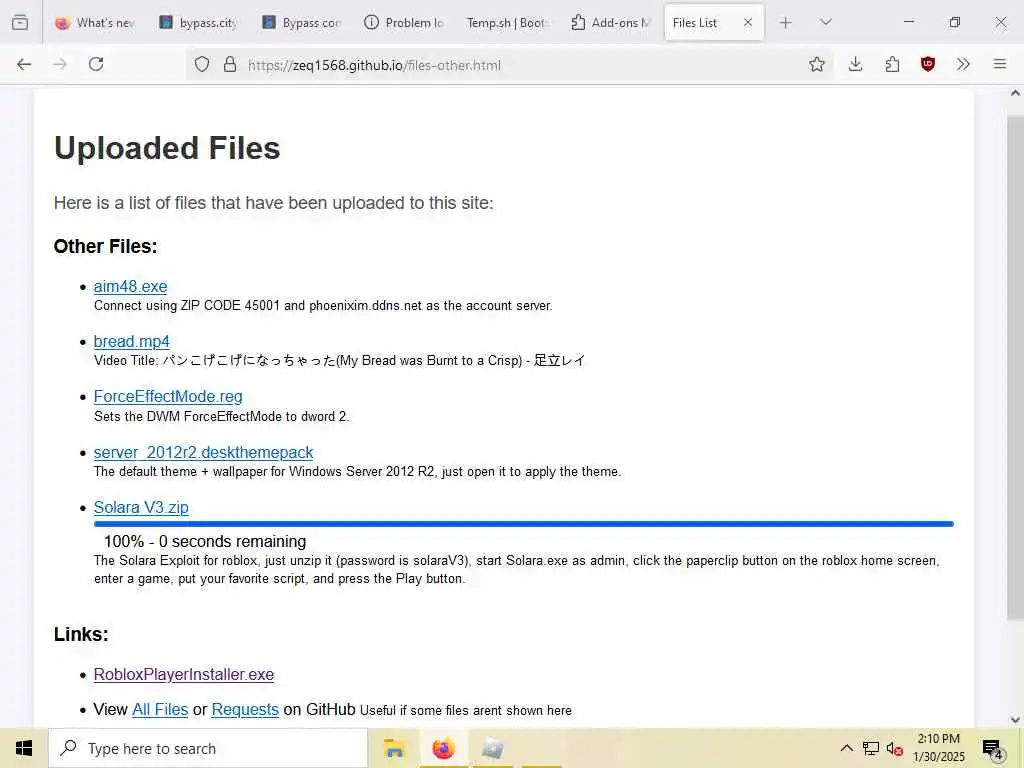Click the 'Uploaded Files' heading
Viewport: 1024px width, 768px height.
[x=167, y=148]
